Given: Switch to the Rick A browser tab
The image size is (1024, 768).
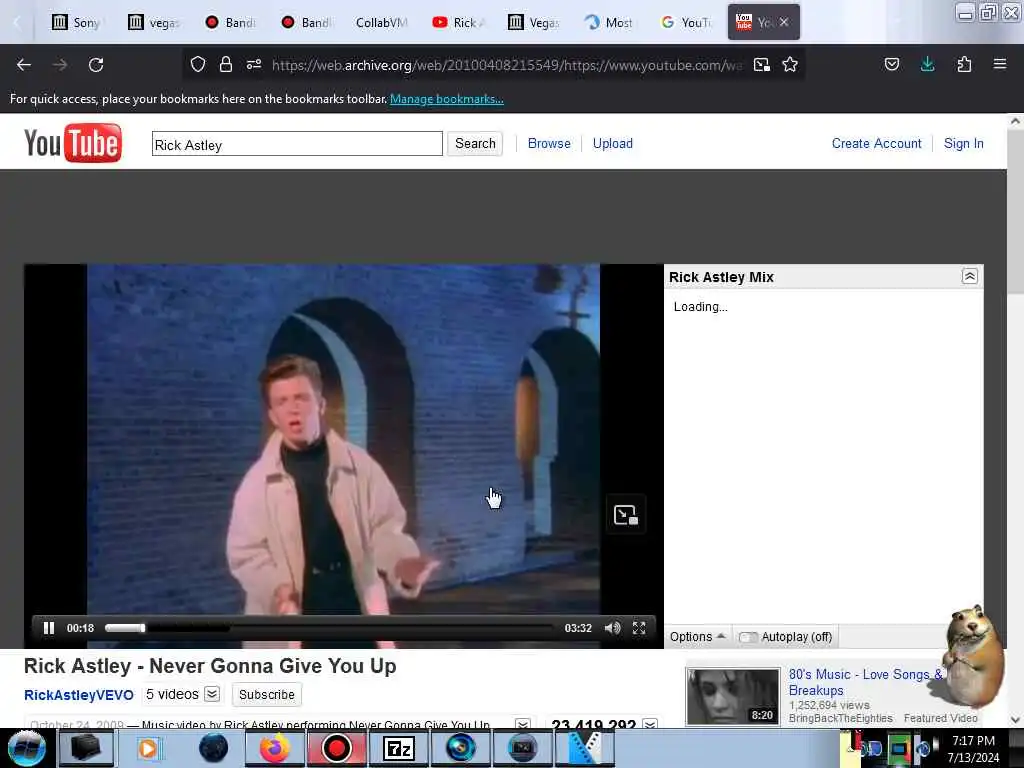Looking at the screenshot, I should (x=458, y=22).
